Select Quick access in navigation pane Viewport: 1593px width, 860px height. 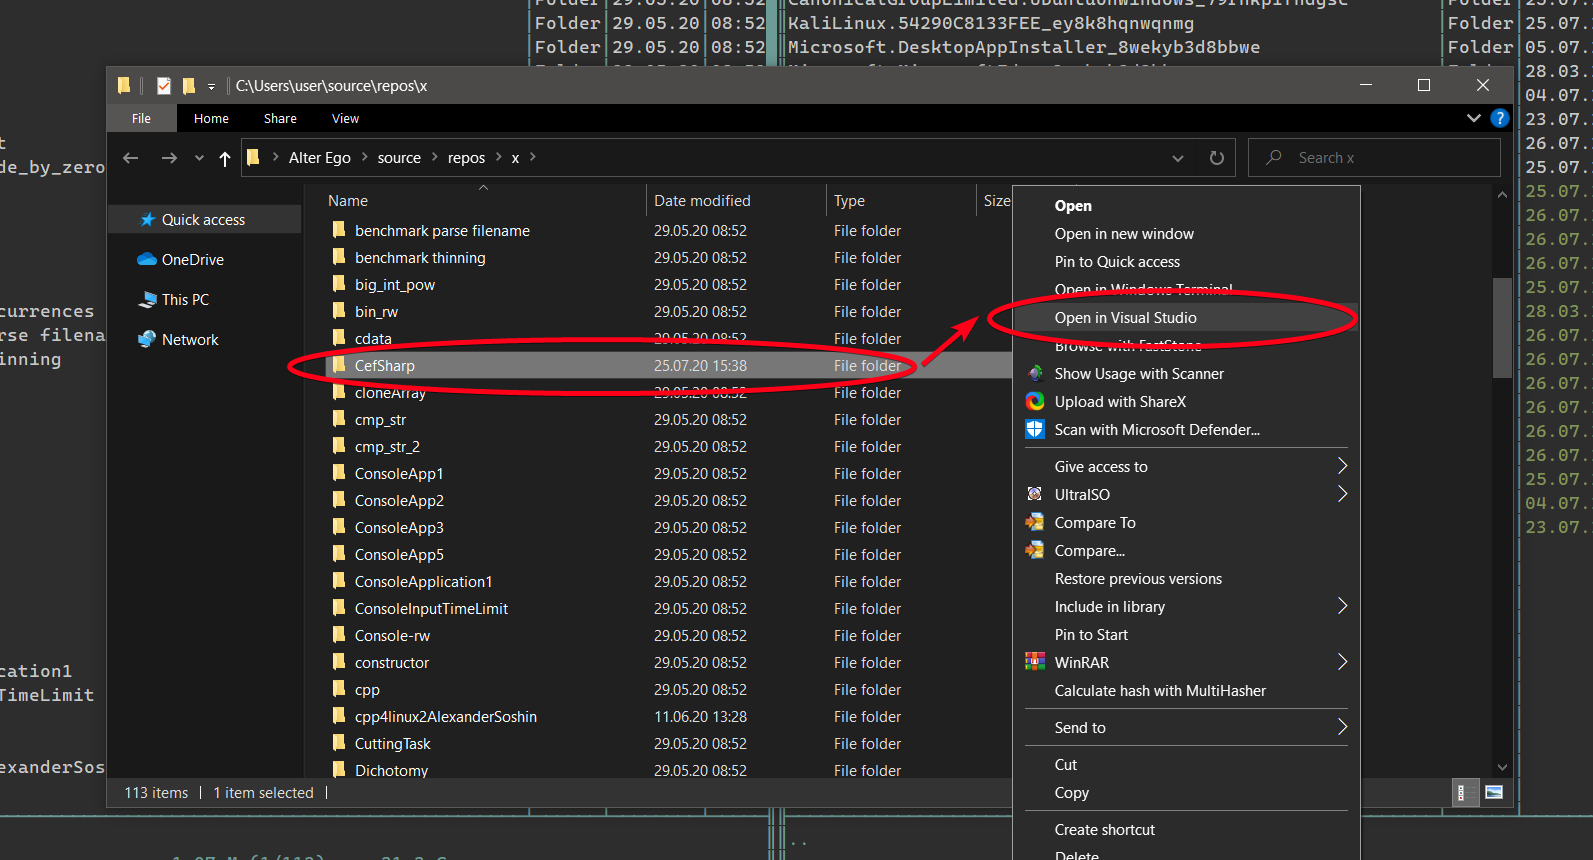(x=204, y=220)
